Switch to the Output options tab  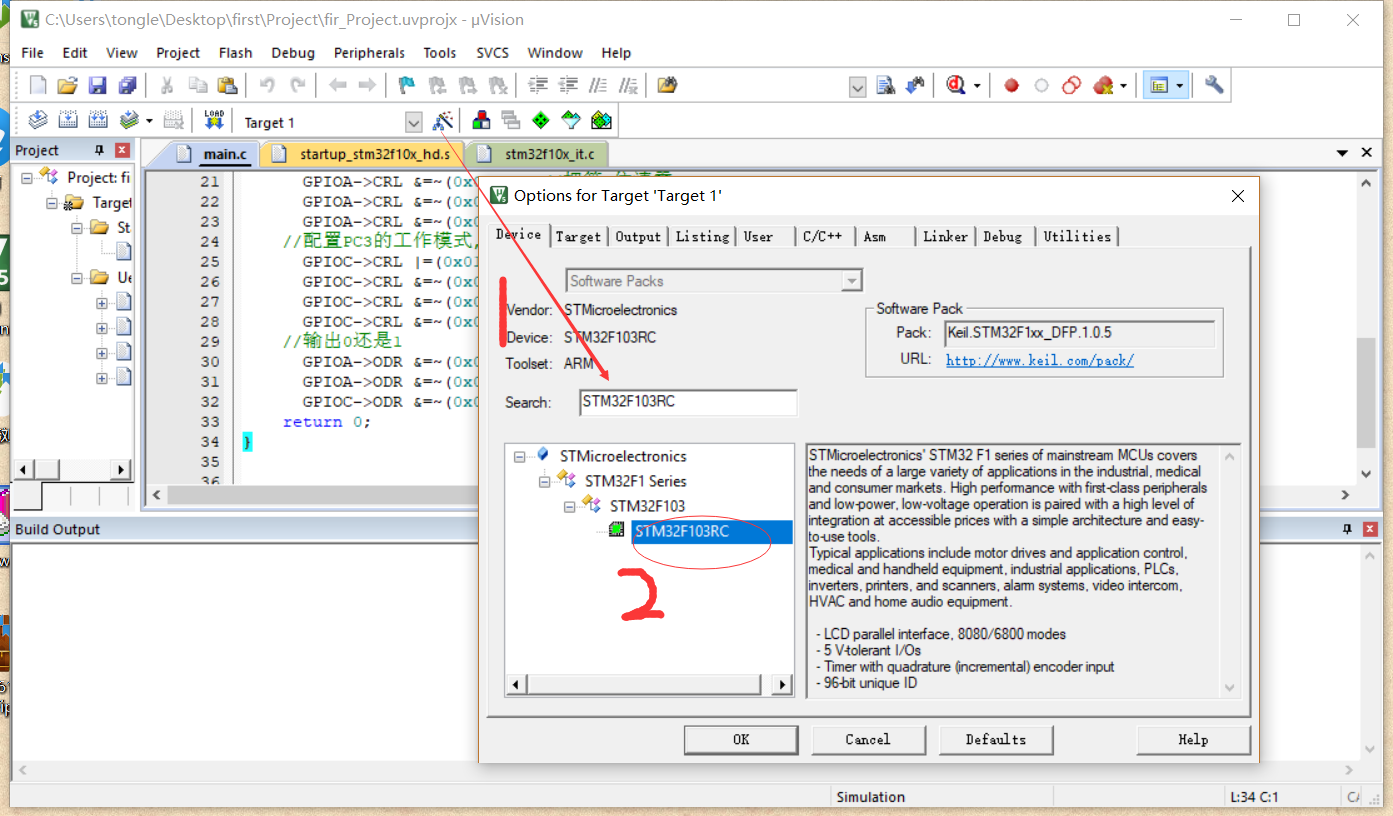638,237
